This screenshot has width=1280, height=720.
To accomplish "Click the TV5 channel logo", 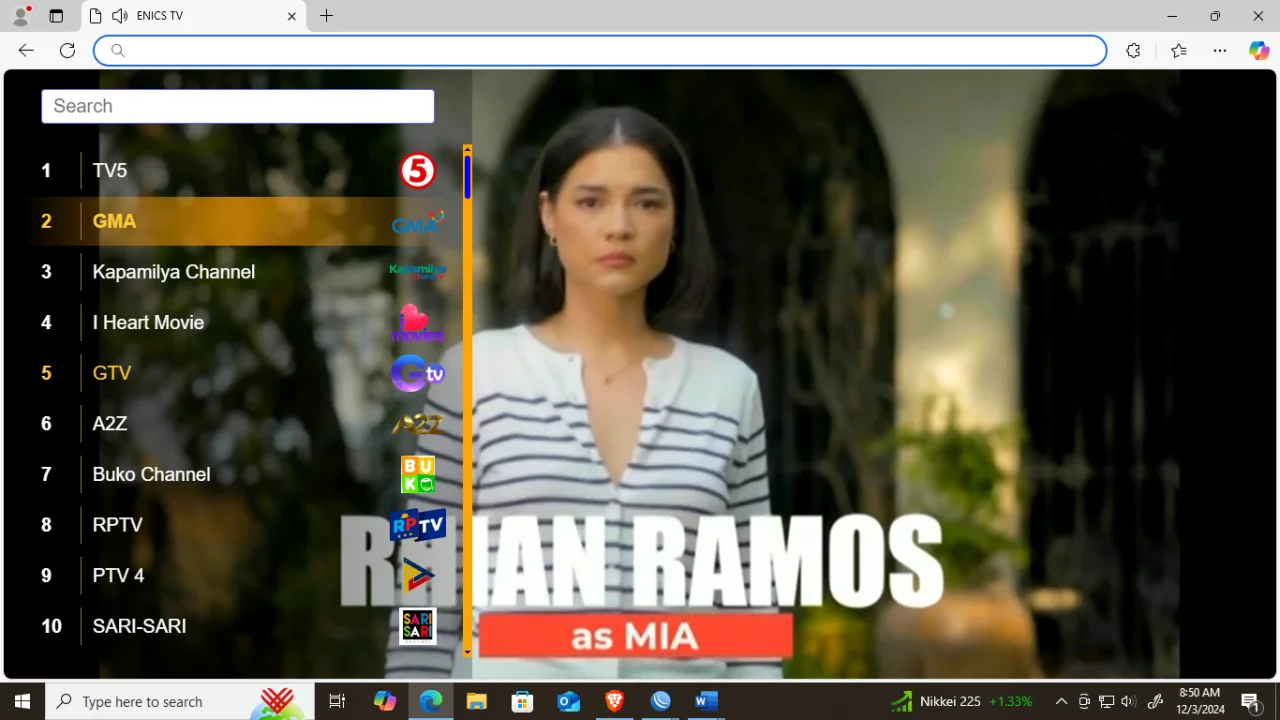I will (x=418, y=171).
